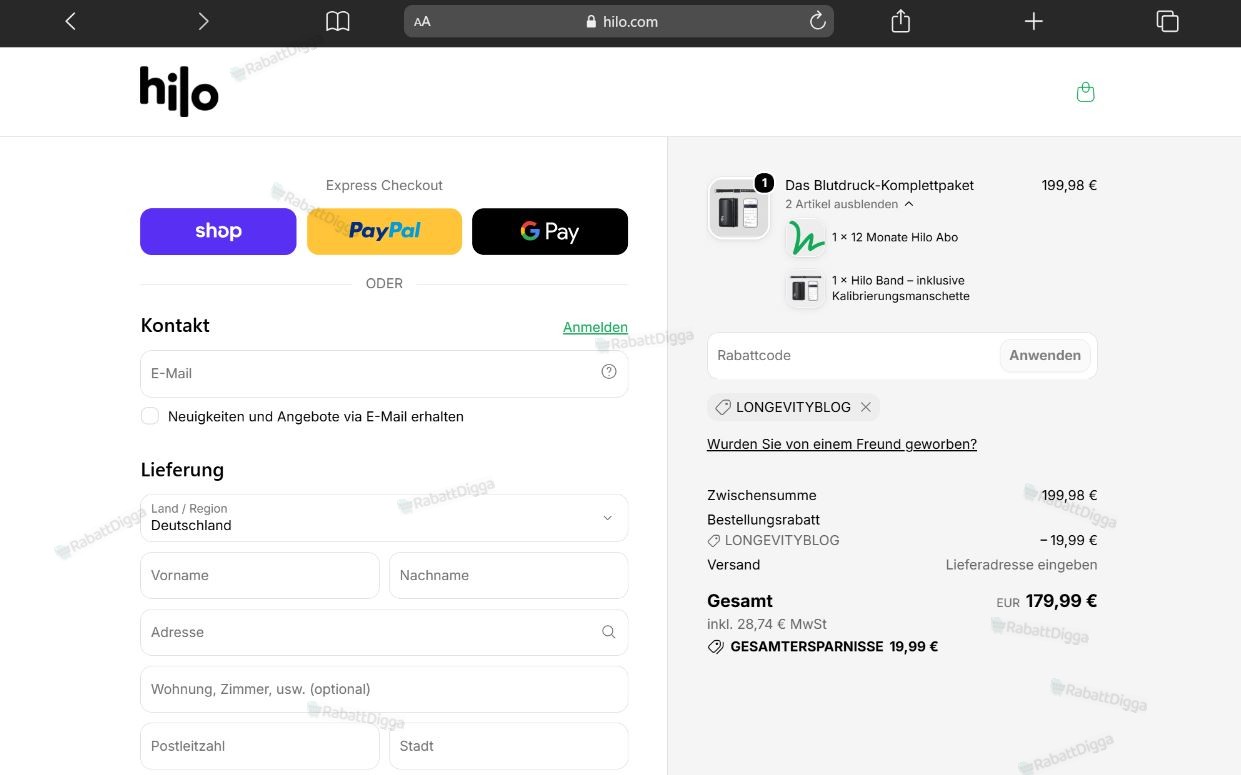The width and height of the screenshot is (1241, 775).
Task: Click the hilo.com address bar
Action: 619,21
